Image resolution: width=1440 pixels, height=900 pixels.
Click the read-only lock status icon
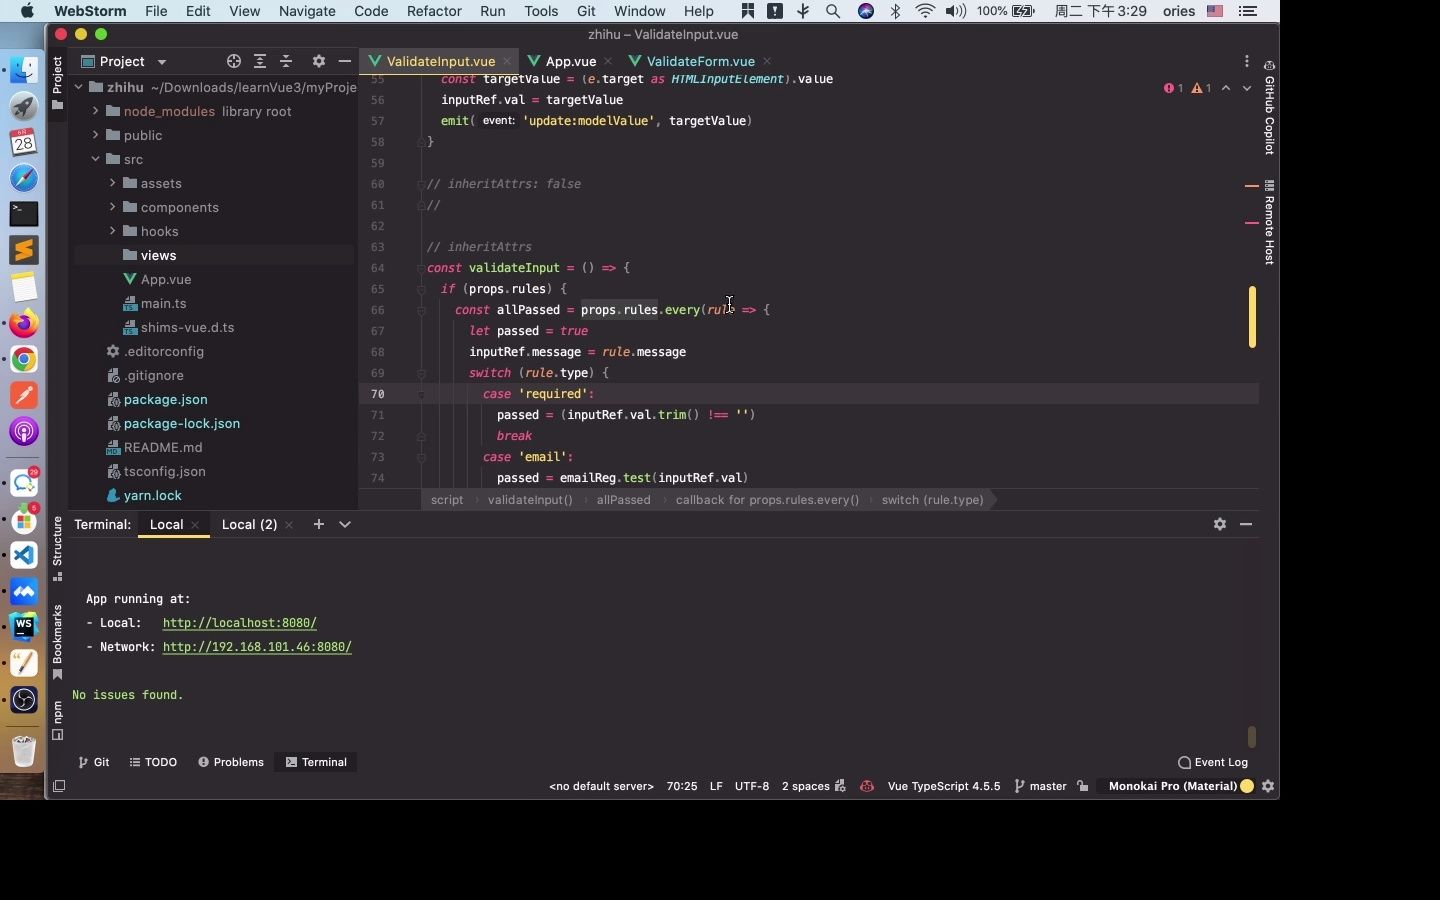click(x=1083, y=786)
